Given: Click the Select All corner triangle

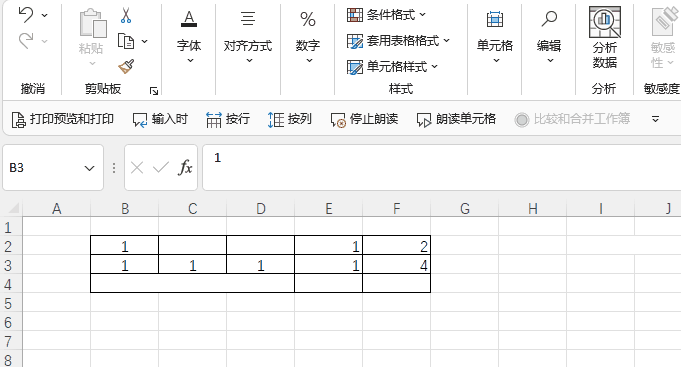Looking at the screenshot, I should tap(13, 208).
